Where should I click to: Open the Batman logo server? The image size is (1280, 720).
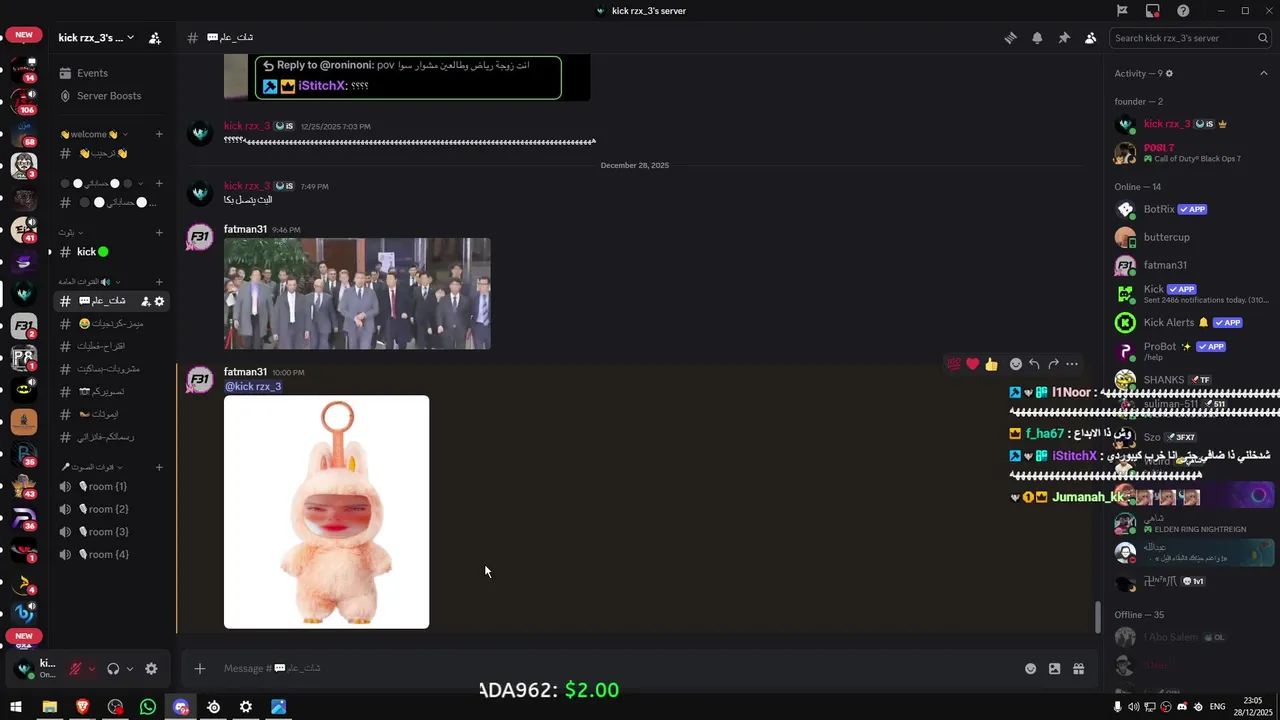click(24, 390)
